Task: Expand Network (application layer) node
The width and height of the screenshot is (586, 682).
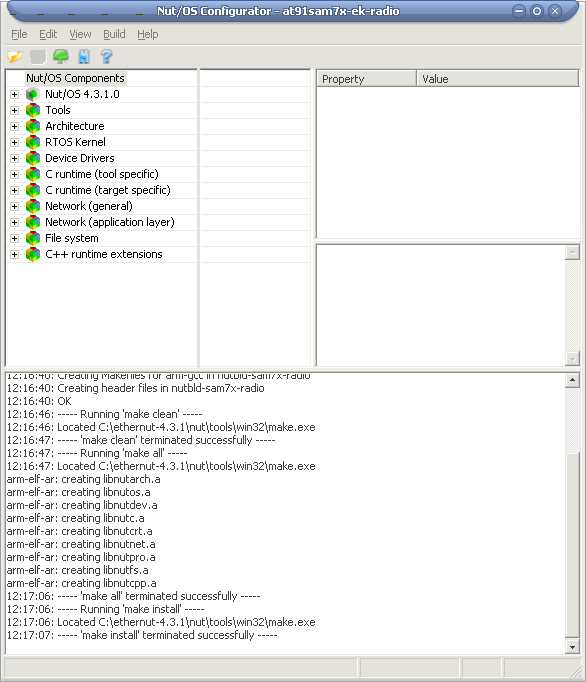Action: click(x=14, y=223)
